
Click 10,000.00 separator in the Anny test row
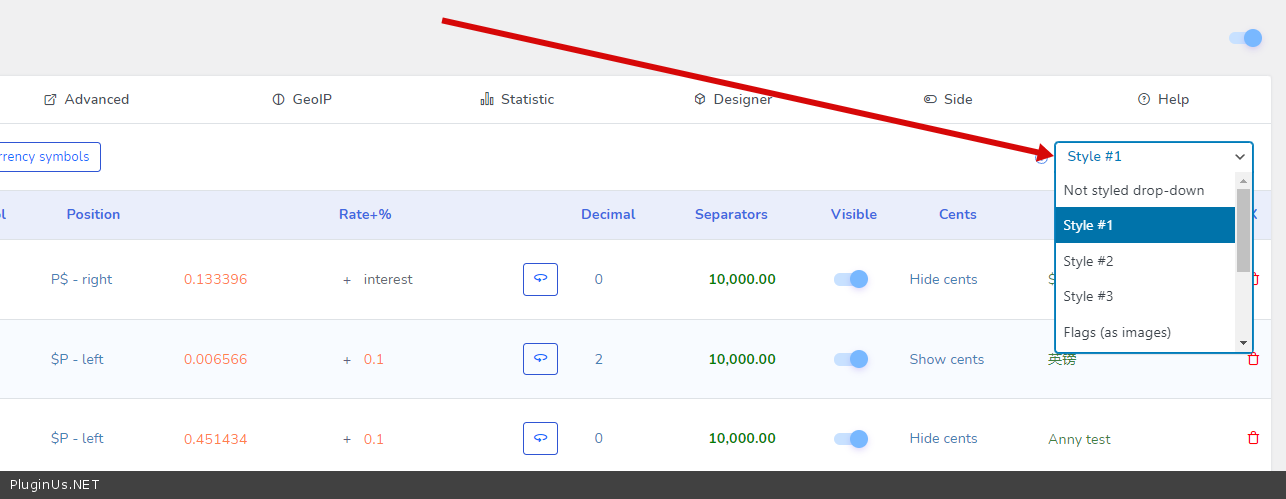(x=742, y=438)
